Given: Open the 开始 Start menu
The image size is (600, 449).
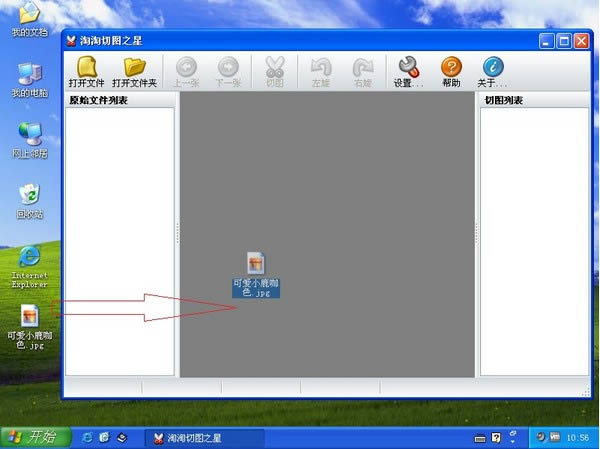Looking at the screenshot, I should 36,437.
